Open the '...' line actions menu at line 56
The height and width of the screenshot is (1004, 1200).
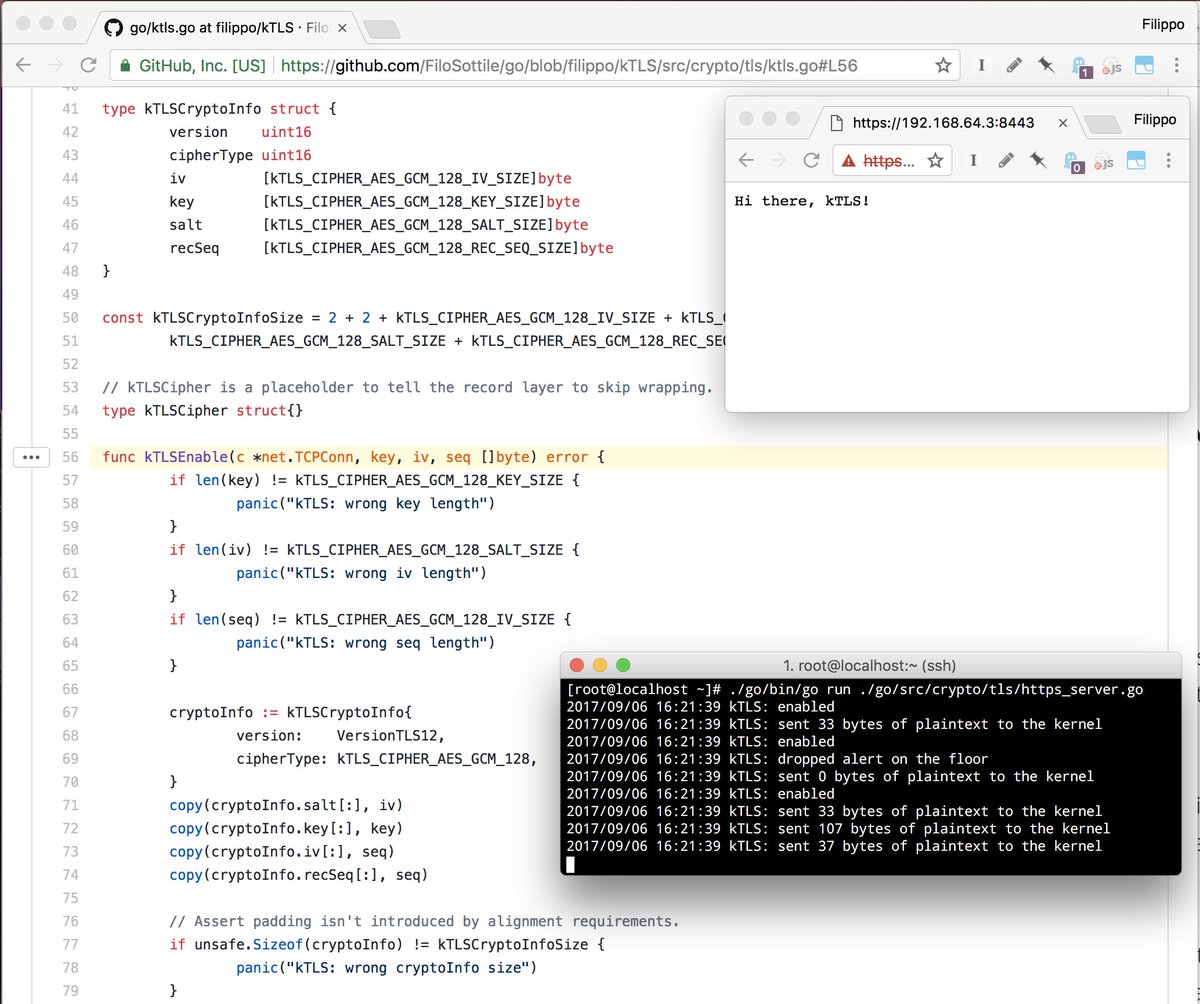[31, 457]
